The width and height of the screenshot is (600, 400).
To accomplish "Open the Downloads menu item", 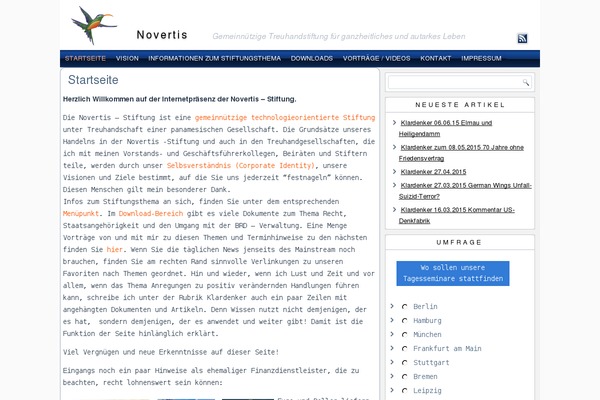I will pos(312,59).
